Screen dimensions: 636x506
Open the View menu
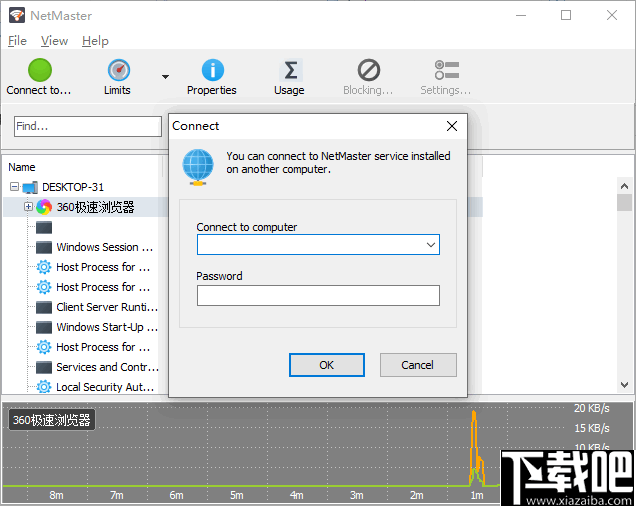(x=54, y=41)
